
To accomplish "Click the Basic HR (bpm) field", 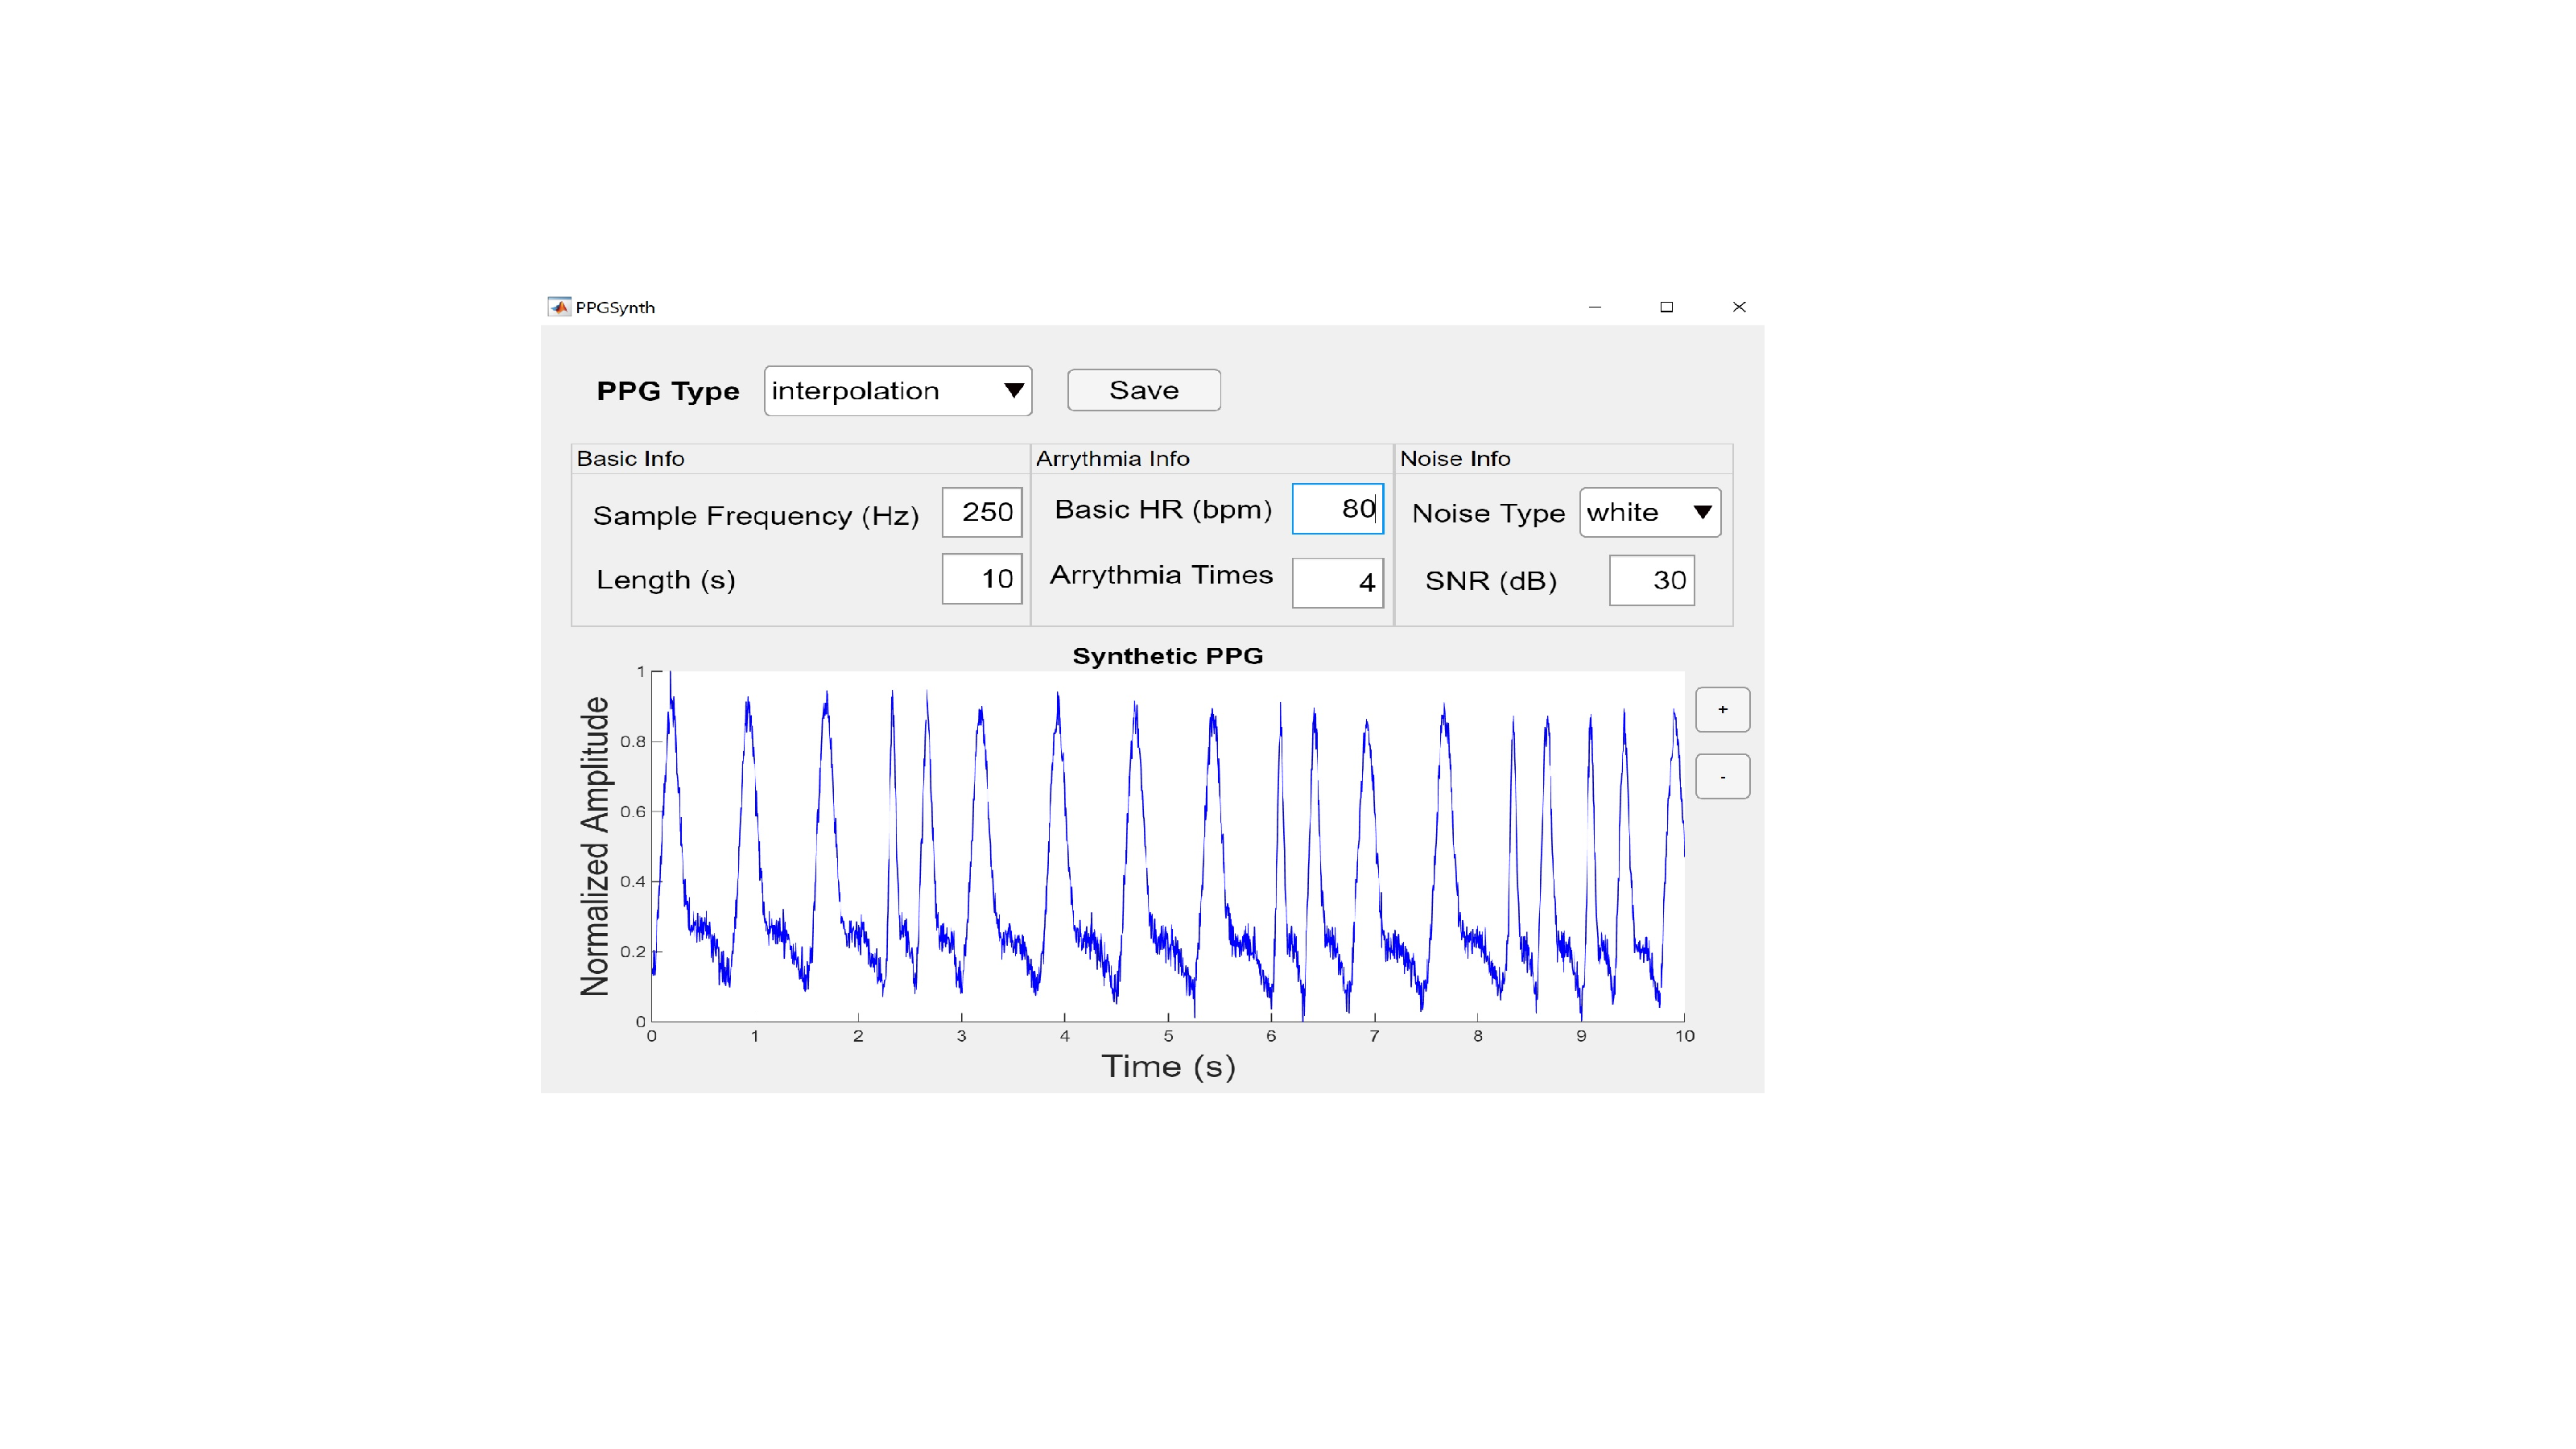I will coord(1337,509).
